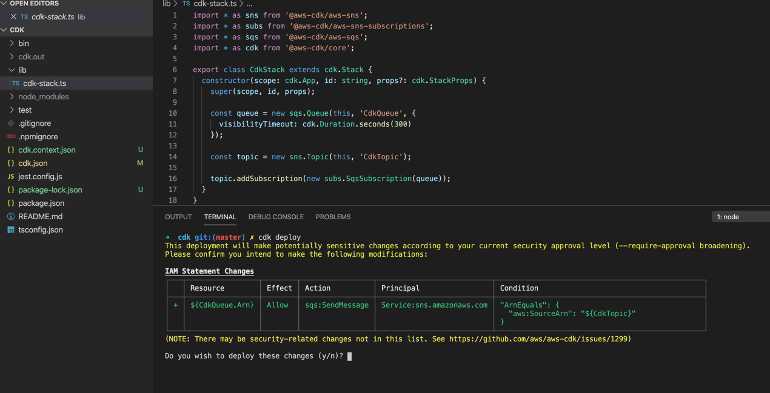
Task: Click the .gitignore file icon
Action: pyautogui.click(x=11, y=123)
